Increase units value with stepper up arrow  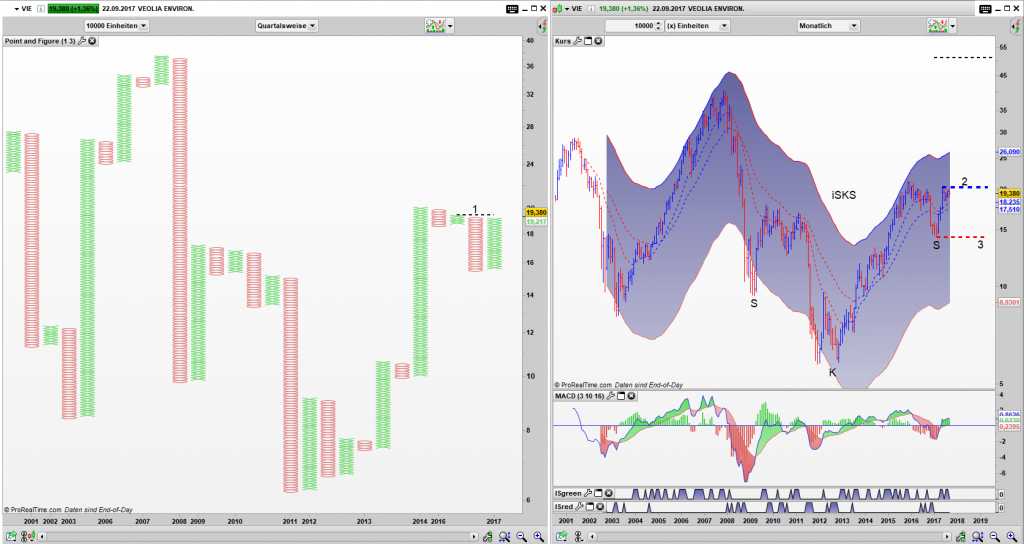(x=658, y=23)
